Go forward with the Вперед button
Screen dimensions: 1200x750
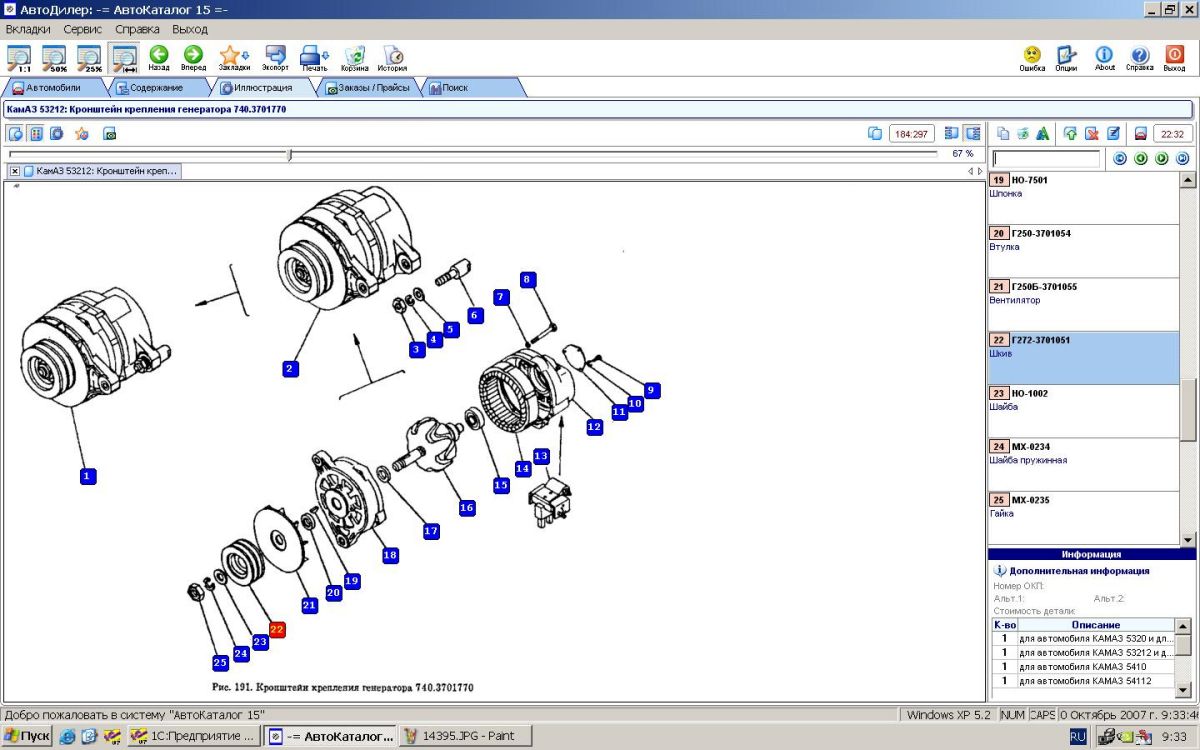pyautogui.click(x=194, y=59)
